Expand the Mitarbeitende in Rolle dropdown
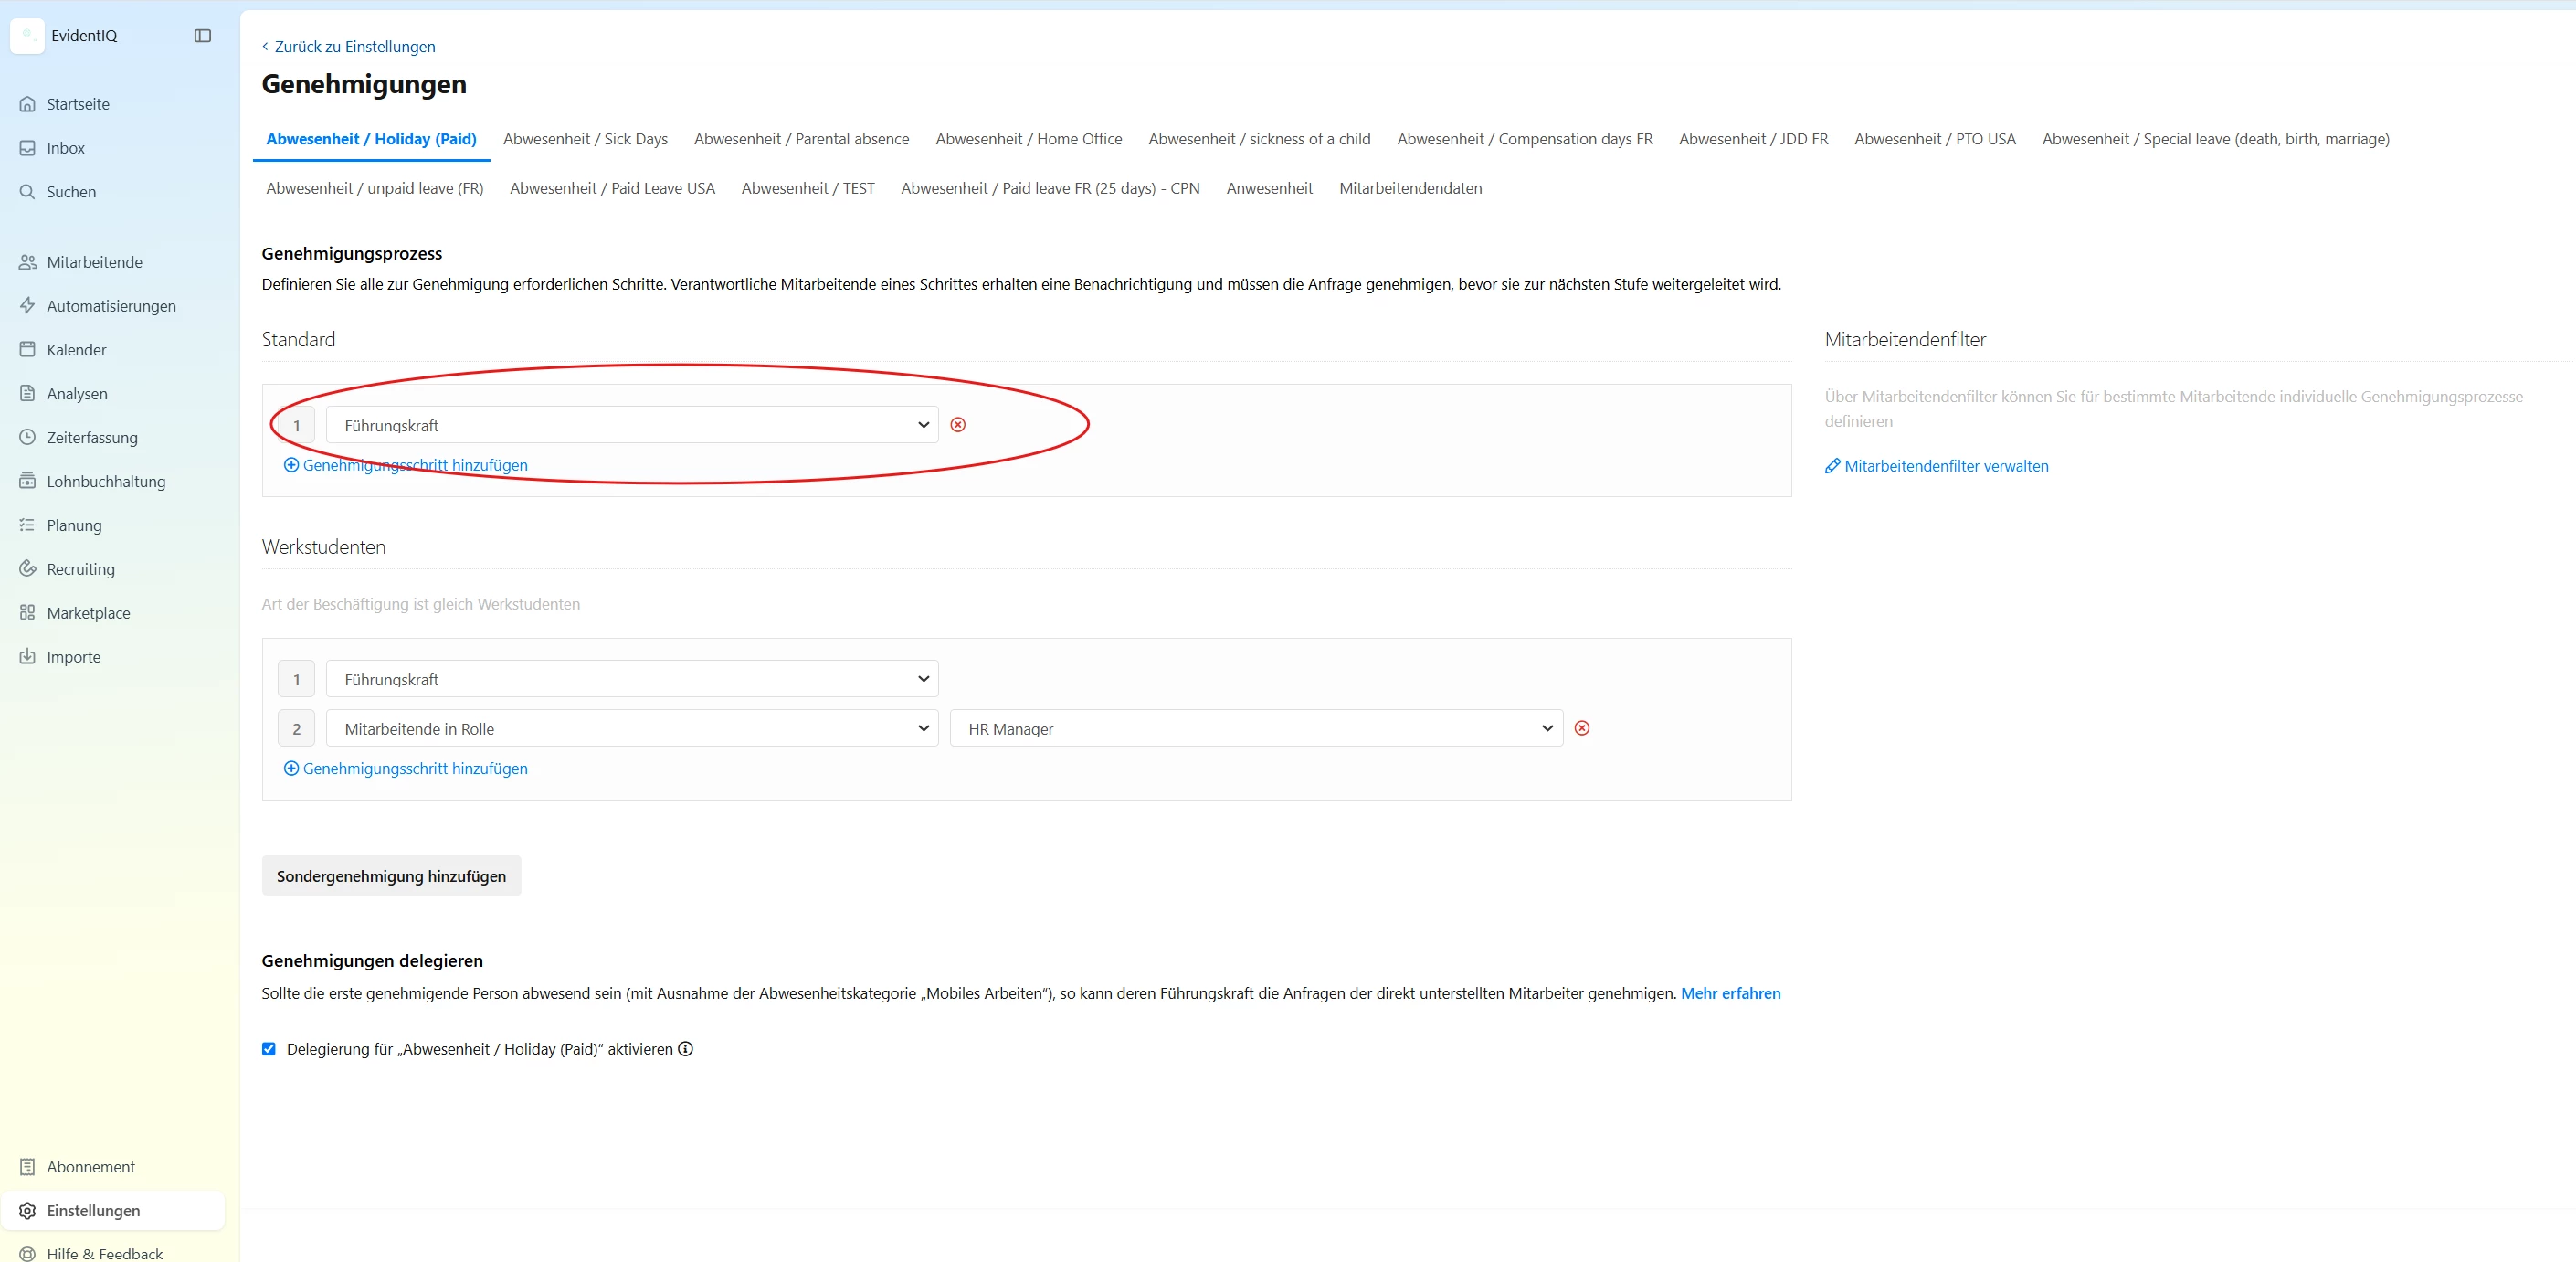The height and width of the screenshot is (1262, 2576). pyautogui.click(x=631, y=729)
